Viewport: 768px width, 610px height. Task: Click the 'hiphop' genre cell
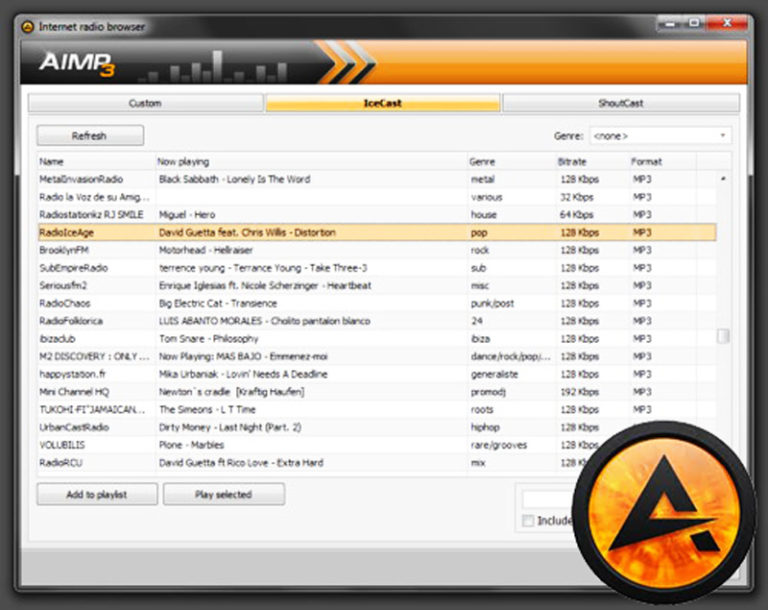(x=485, y=427)
